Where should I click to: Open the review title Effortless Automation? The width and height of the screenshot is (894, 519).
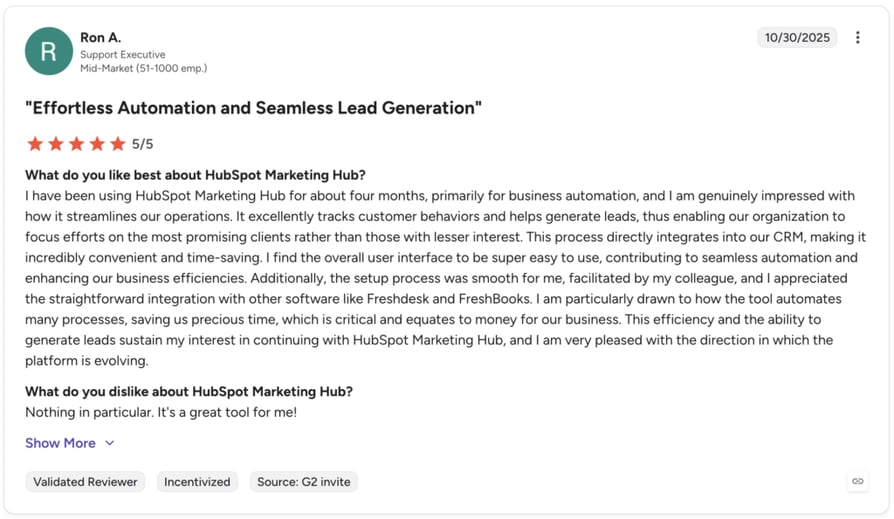(x=253, y=108)
